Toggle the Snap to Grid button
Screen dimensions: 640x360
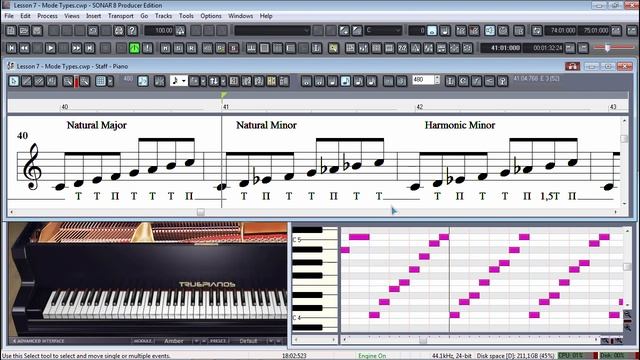(x=100, y=81)
